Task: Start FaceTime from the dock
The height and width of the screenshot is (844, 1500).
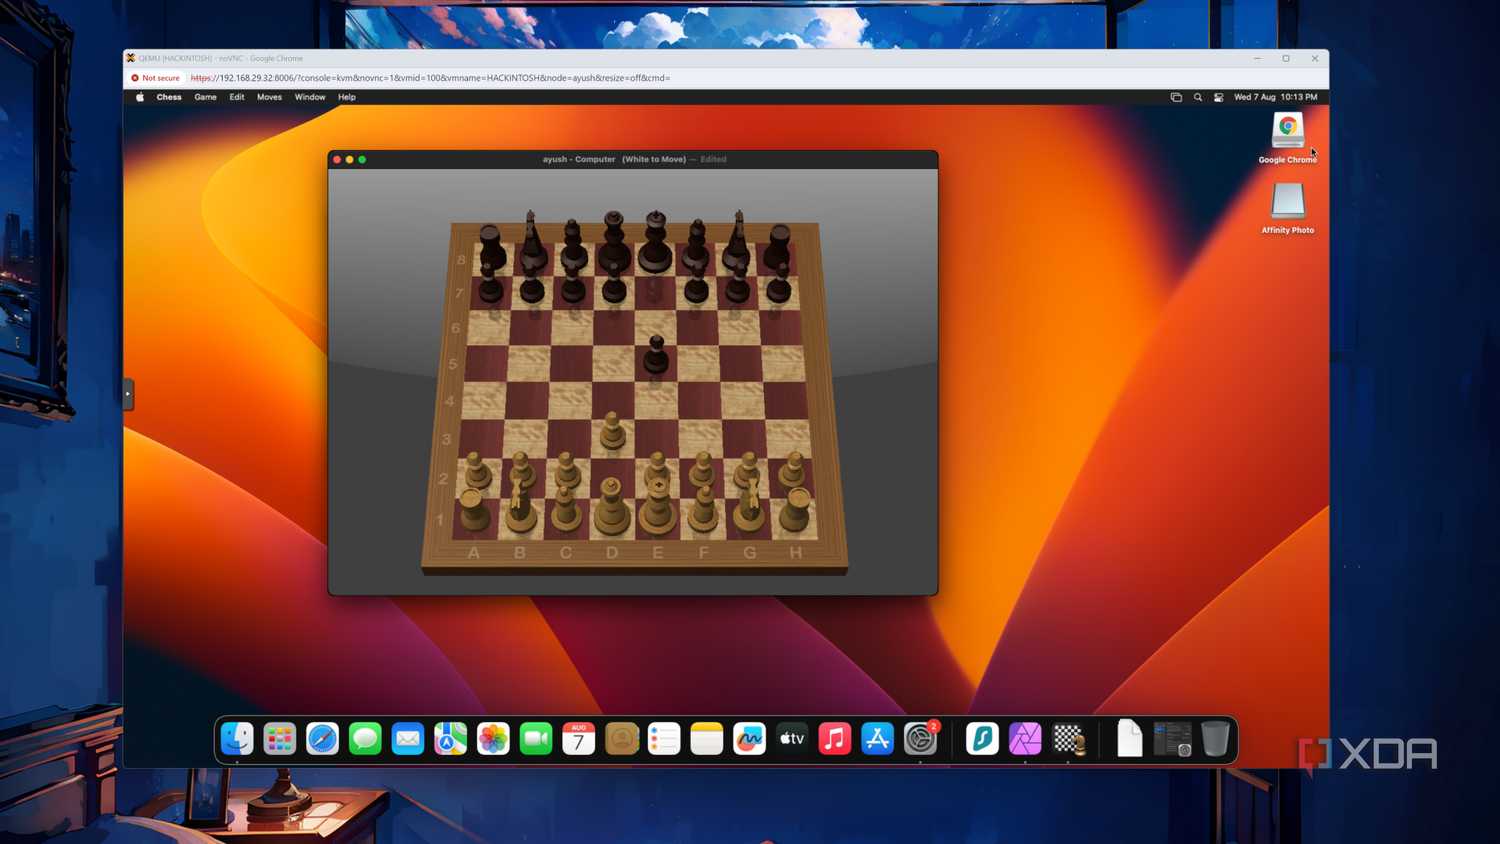Action: 536,739
